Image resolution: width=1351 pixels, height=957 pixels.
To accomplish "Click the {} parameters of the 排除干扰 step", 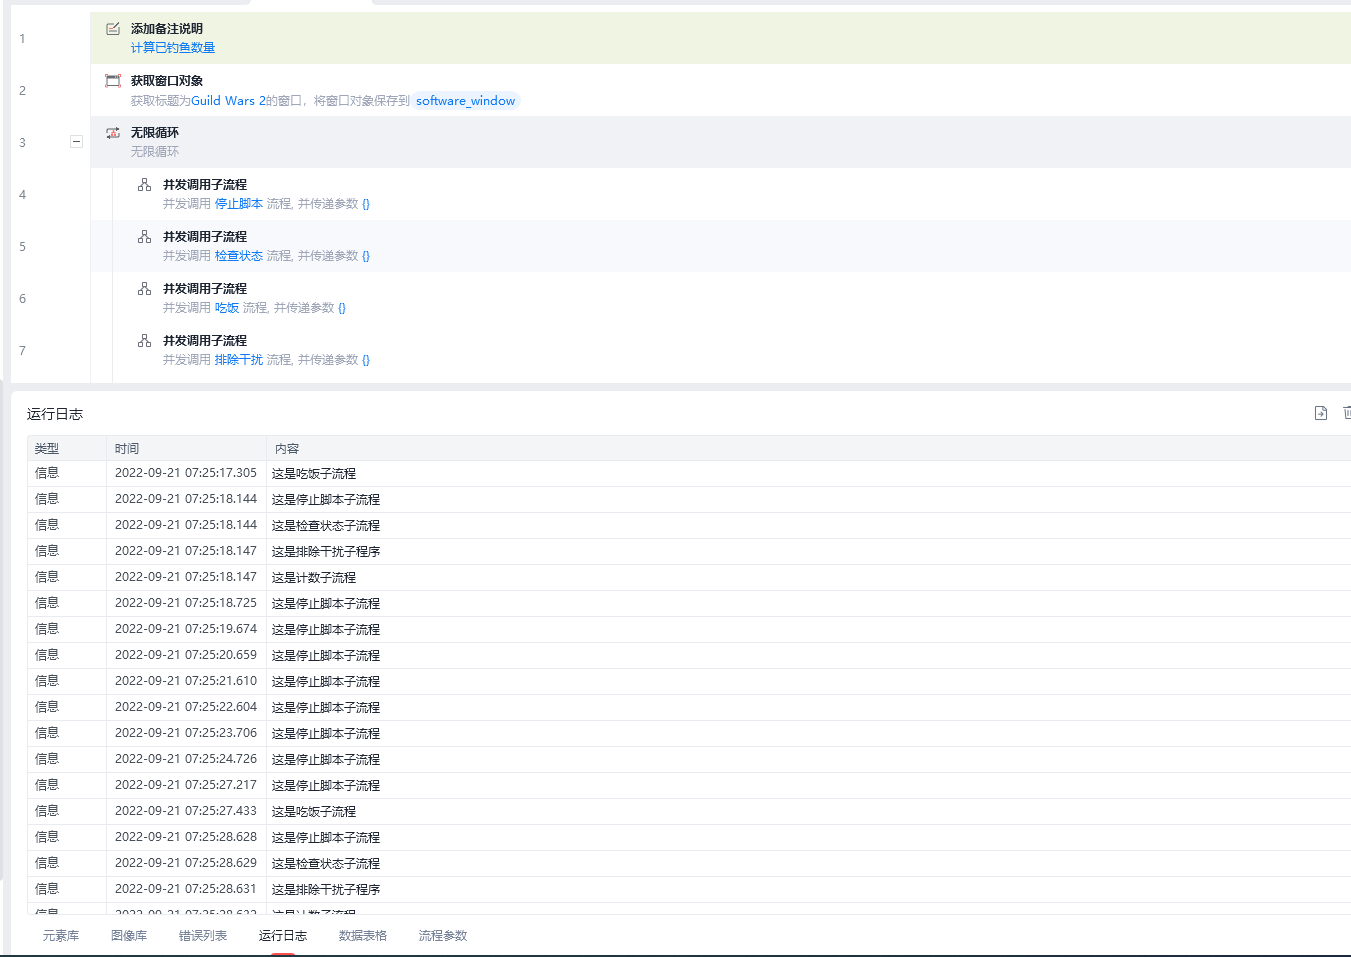I will point(366,360).
